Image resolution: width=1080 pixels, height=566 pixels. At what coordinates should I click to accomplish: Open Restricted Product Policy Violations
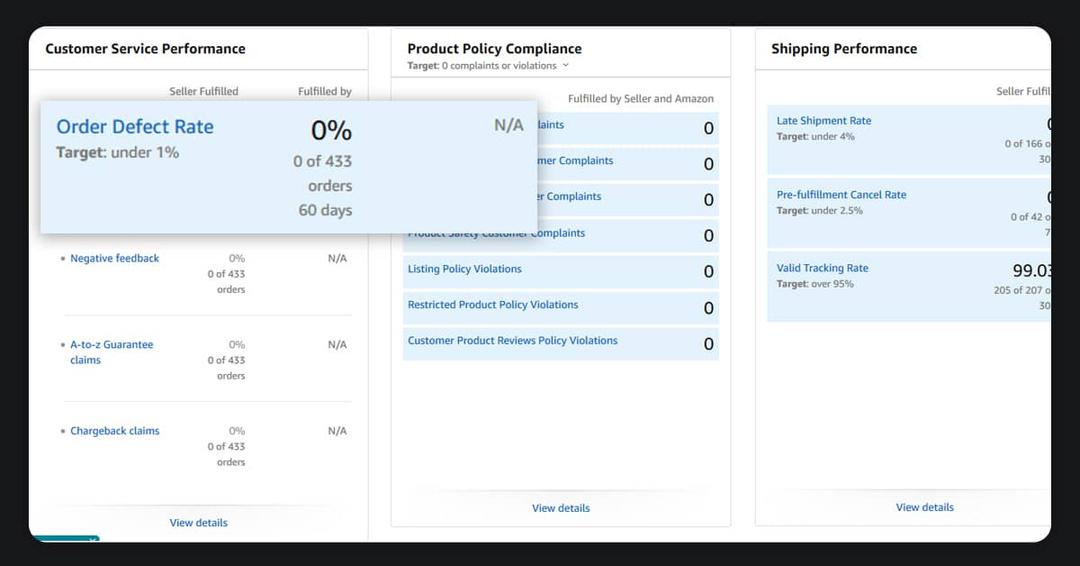coord(492,305)
